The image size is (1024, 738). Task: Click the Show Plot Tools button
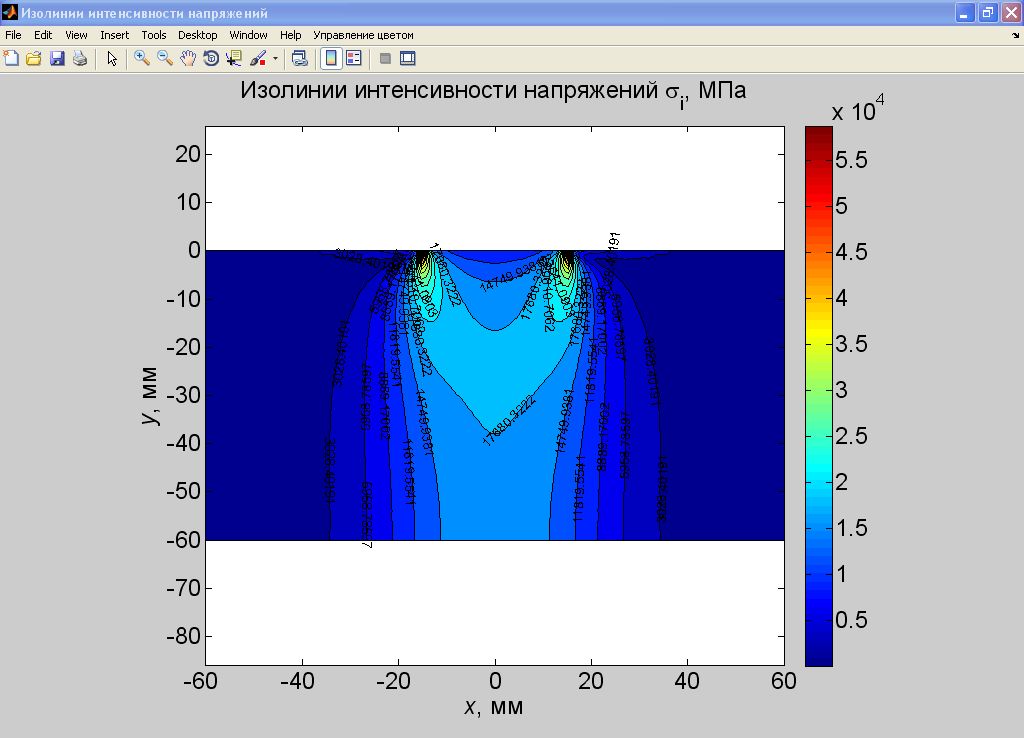coord(407,59)
